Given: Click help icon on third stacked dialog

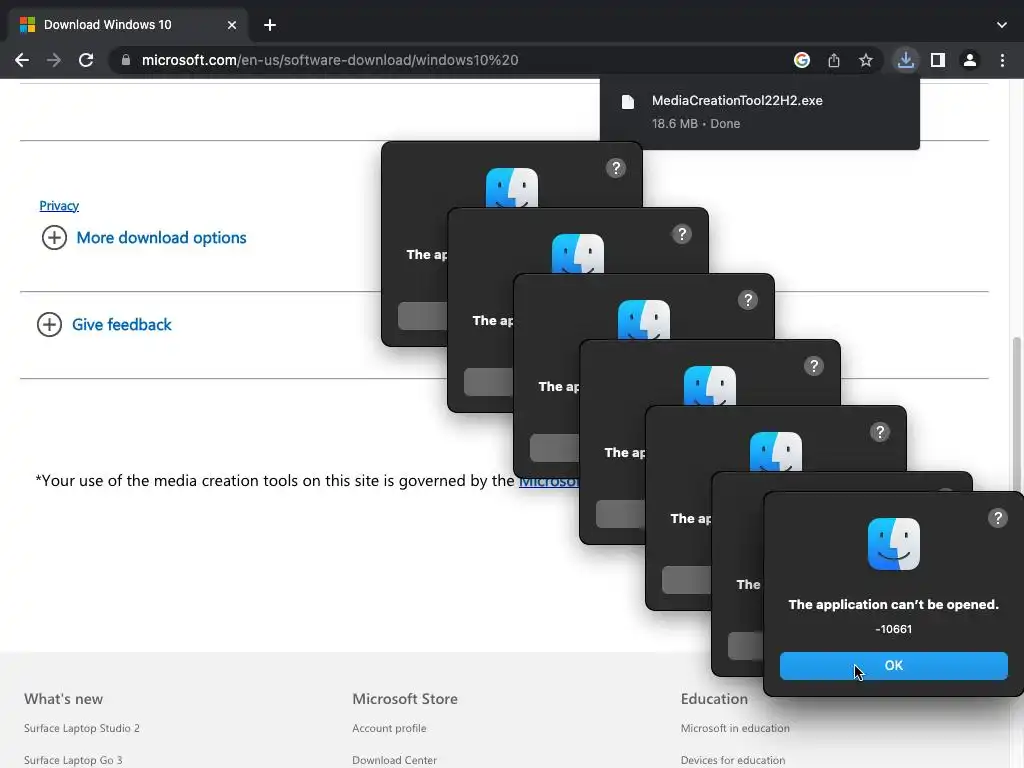Looking at the screenshot, I should pos(748,300).
